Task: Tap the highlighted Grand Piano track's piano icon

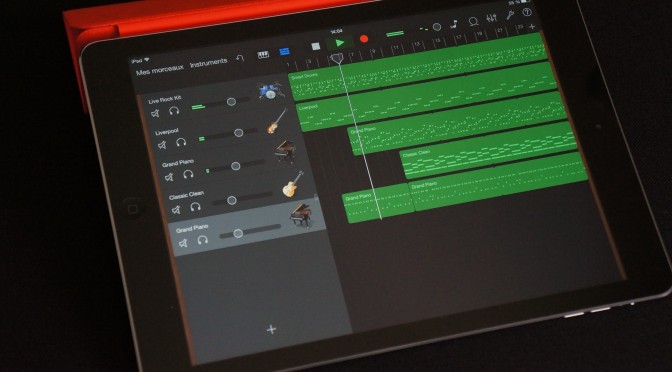Action: coord(301,216)
